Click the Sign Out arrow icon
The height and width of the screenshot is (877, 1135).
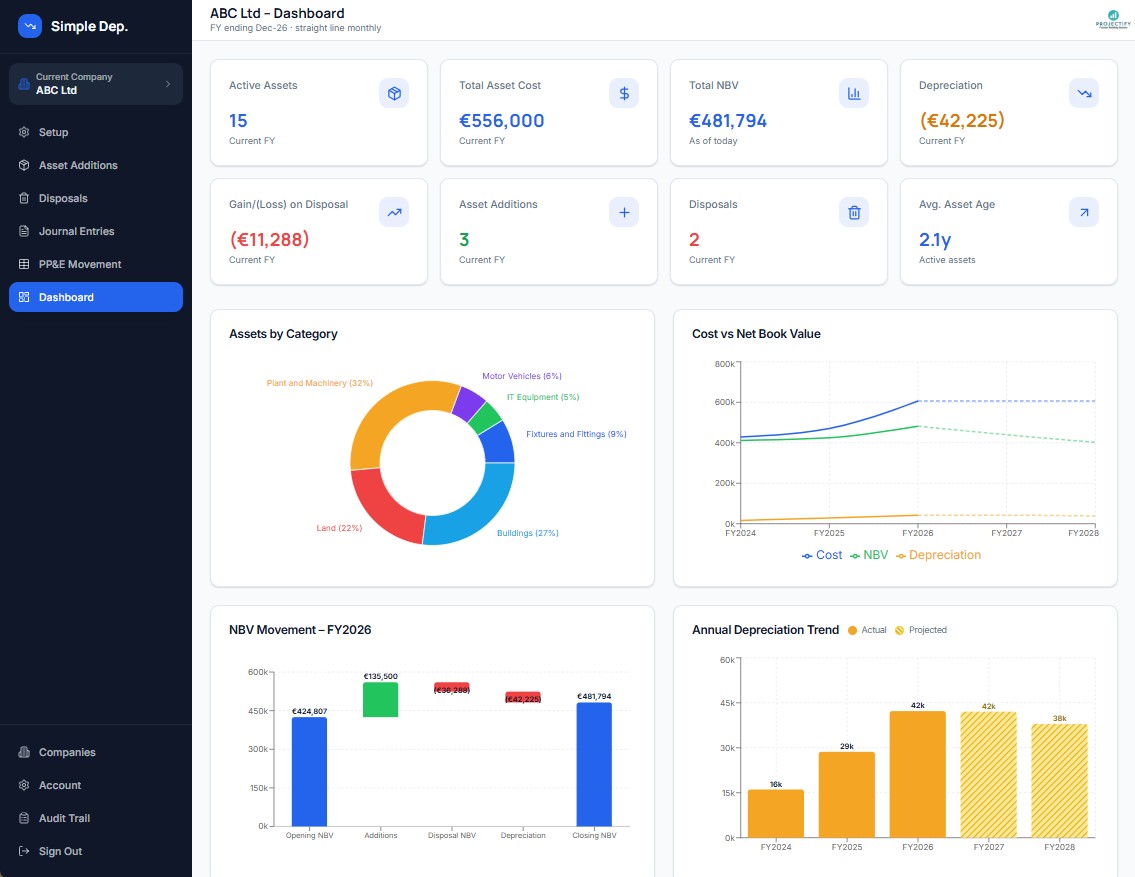(x=24, y=851)
